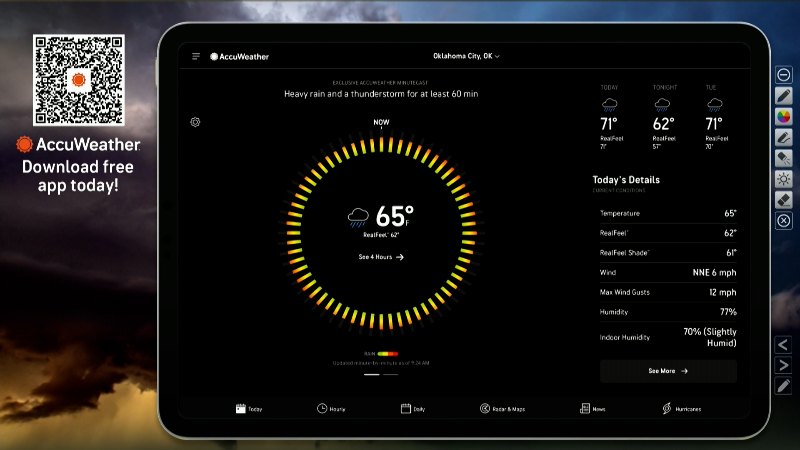Click the bottom pencil icon on right edge

pos(783,386)
